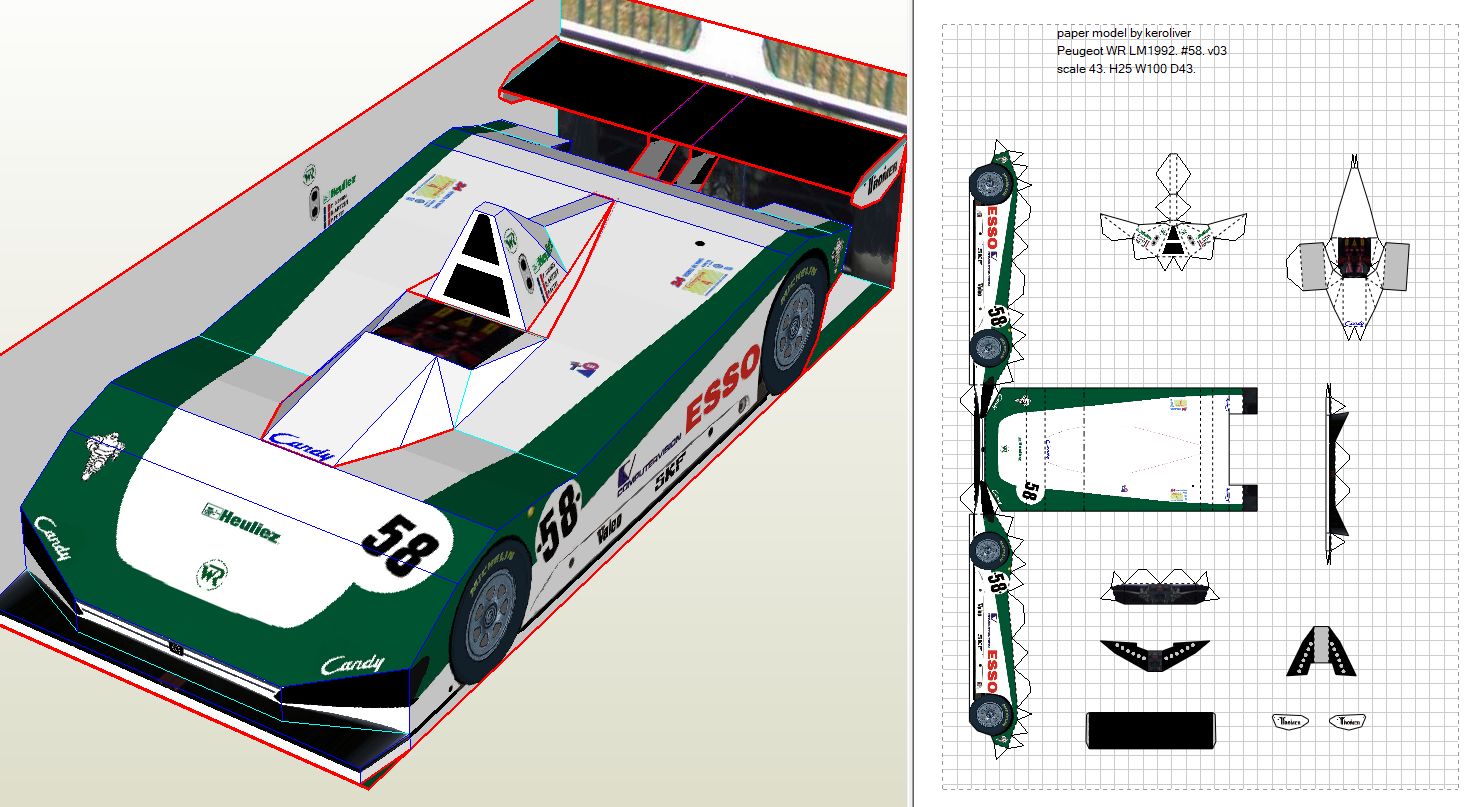Select the black rectangular part in the pattern
The height and width of the screenshot is (807, 1482).
point(1150,729)
